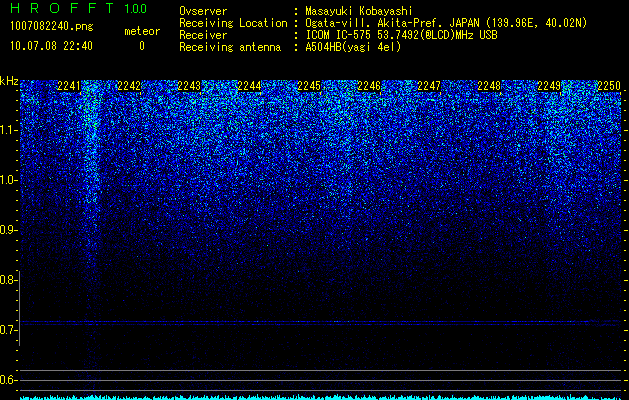Click the 0.9 frequency axis label
This screenshot has height=400, width=629.
pos(8,230)
